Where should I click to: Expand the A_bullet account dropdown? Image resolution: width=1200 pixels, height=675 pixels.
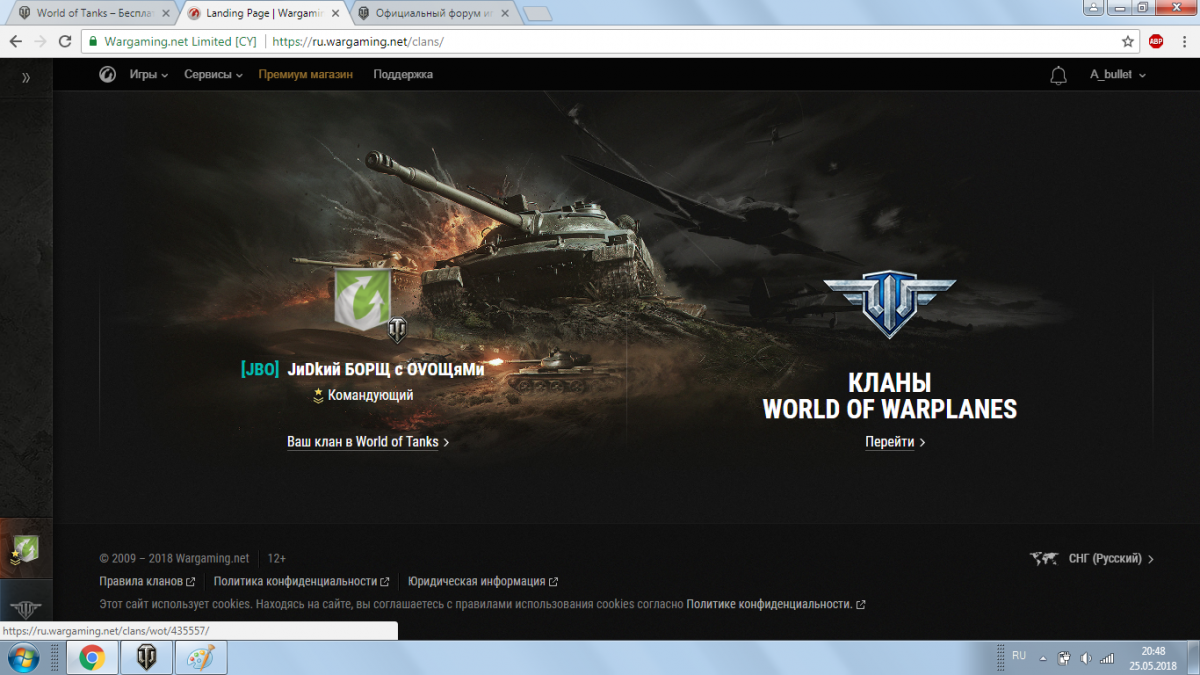pos(1118,75)
